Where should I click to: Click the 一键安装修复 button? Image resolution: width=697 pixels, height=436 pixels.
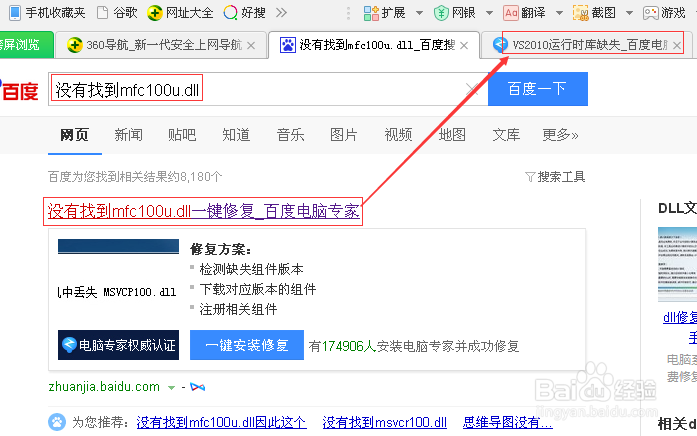247,345
